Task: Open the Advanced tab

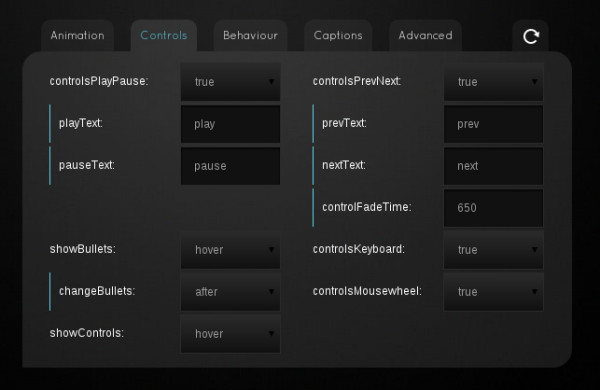Action: pyautogui.click(x=425, y=36)
